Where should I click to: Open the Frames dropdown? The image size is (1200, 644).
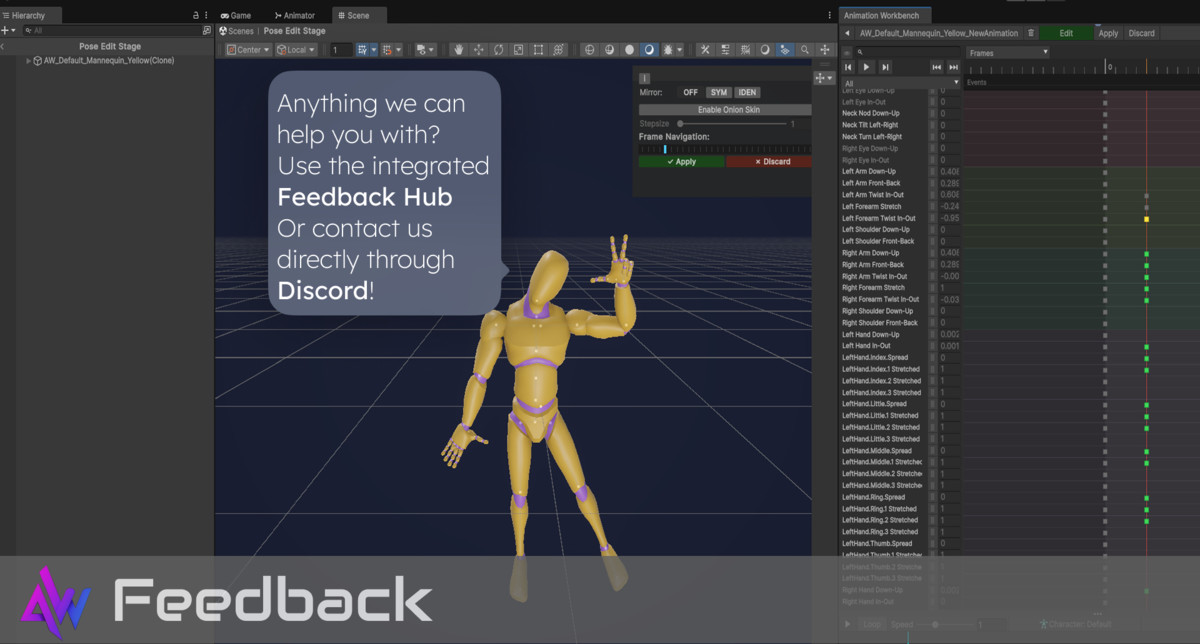(x=1008, y=52)
